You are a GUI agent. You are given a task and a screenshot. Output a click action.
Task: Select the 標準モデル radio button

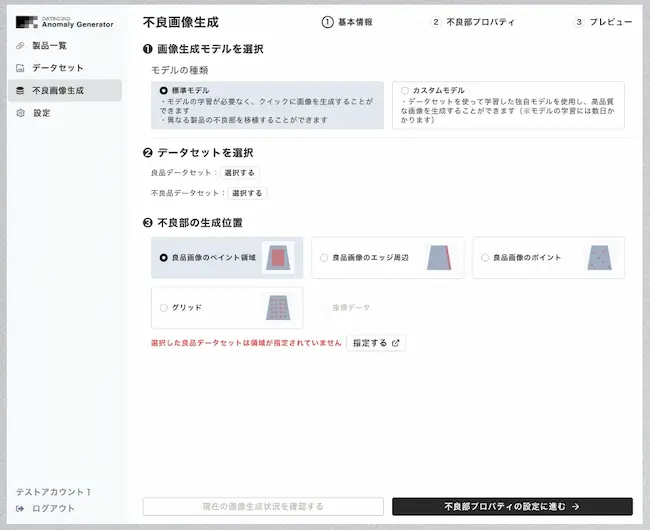[x=164, y=91]
